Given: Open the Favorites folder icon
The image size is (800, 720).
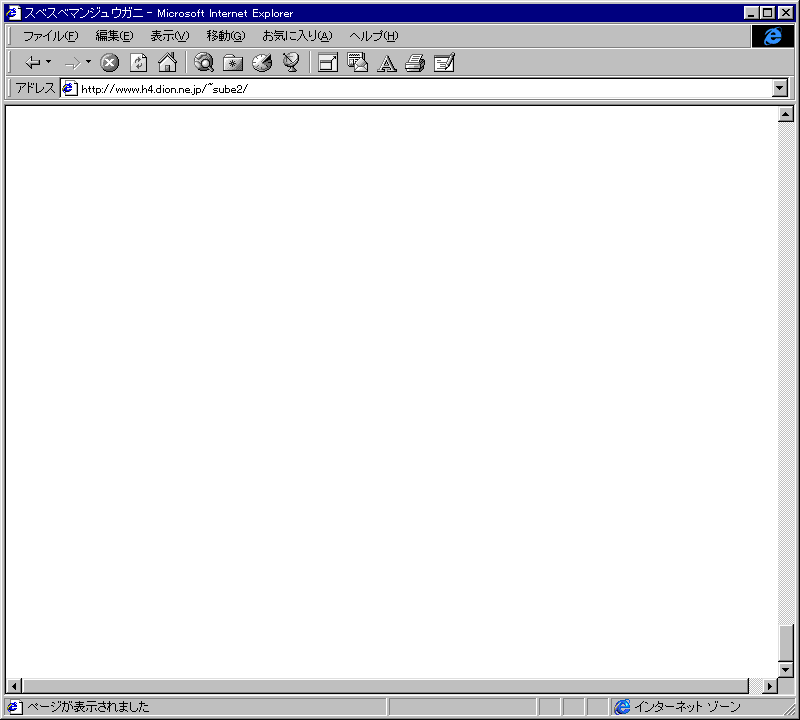Looking at the screenshot, I should 233,63.
